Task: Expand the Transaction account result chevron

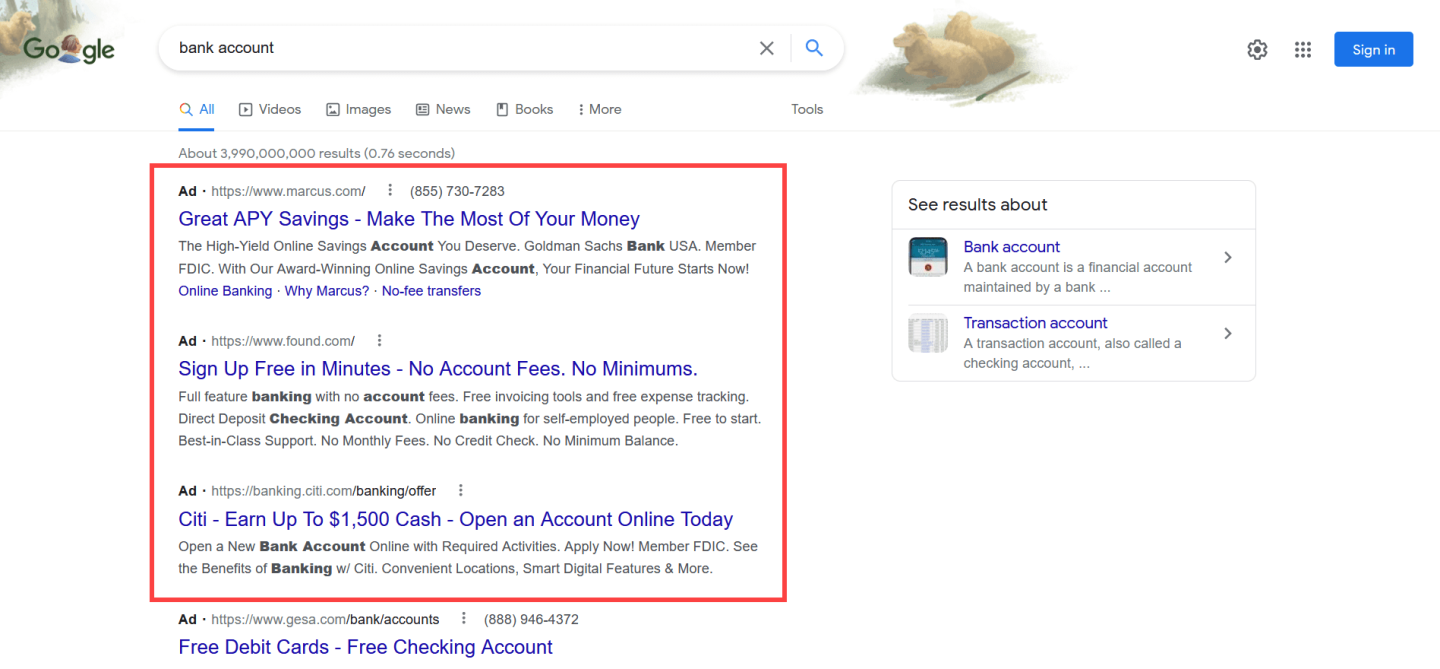Action: (x=1228, y=334)
